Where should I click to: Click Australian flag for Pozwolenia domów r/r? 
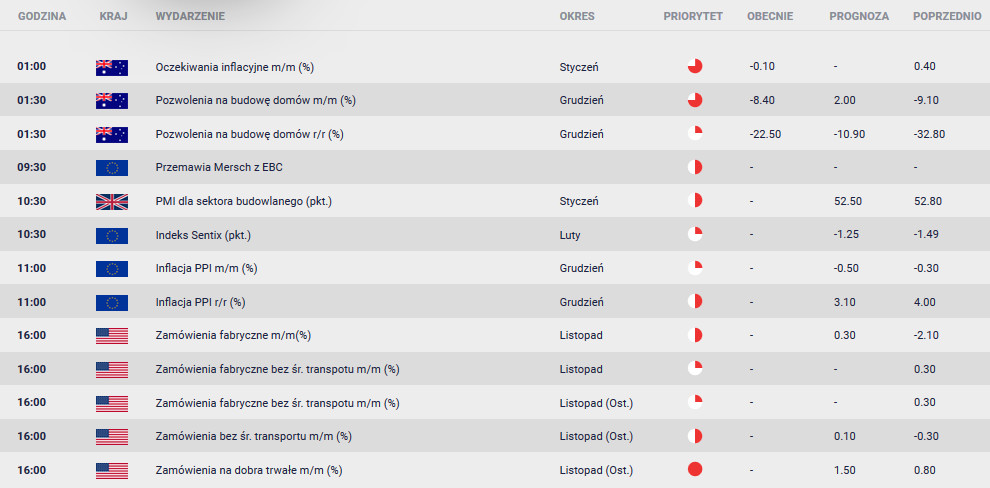[x=112, y=134]
